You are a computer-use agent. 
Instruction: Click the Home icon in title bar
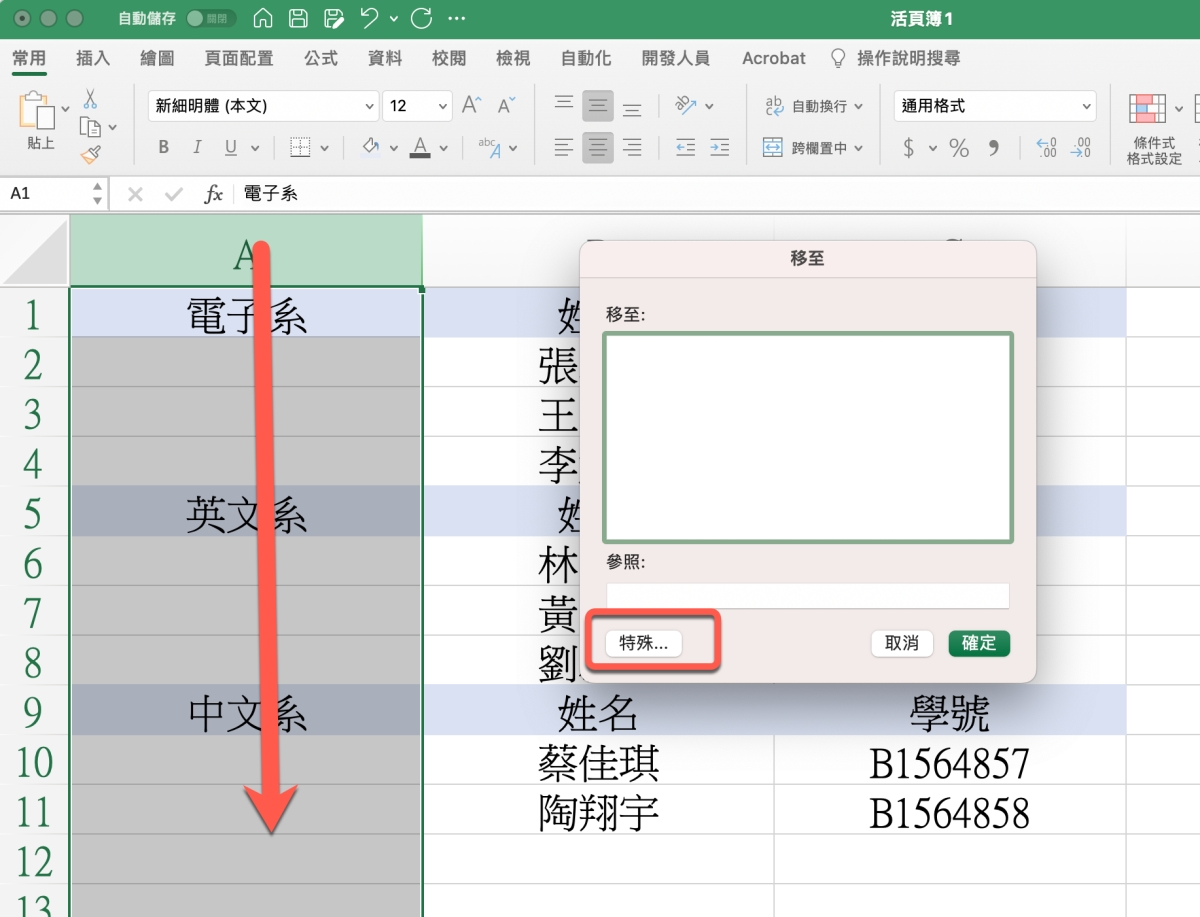click(262, 18)
